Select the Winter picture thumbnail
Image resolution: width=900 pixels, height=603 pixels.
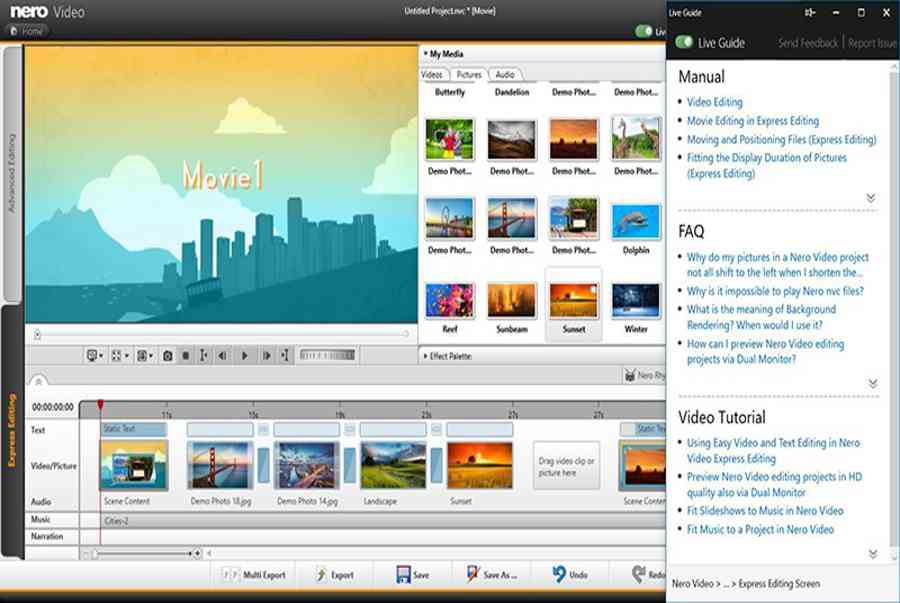[636, 300]
